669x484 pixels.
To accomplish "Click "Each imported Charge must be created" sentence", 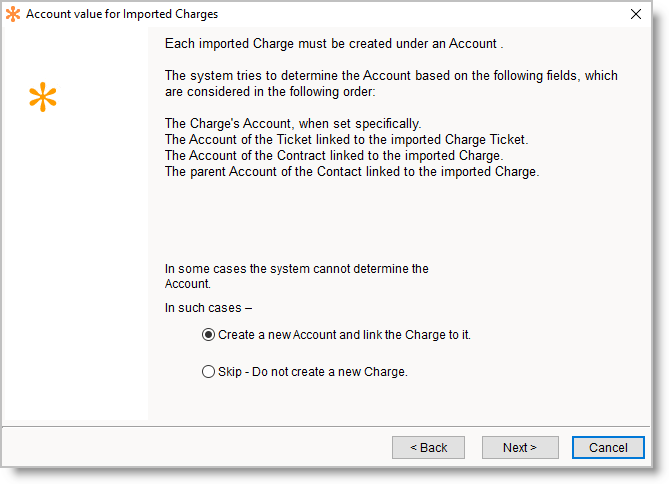I will point(333,45).
